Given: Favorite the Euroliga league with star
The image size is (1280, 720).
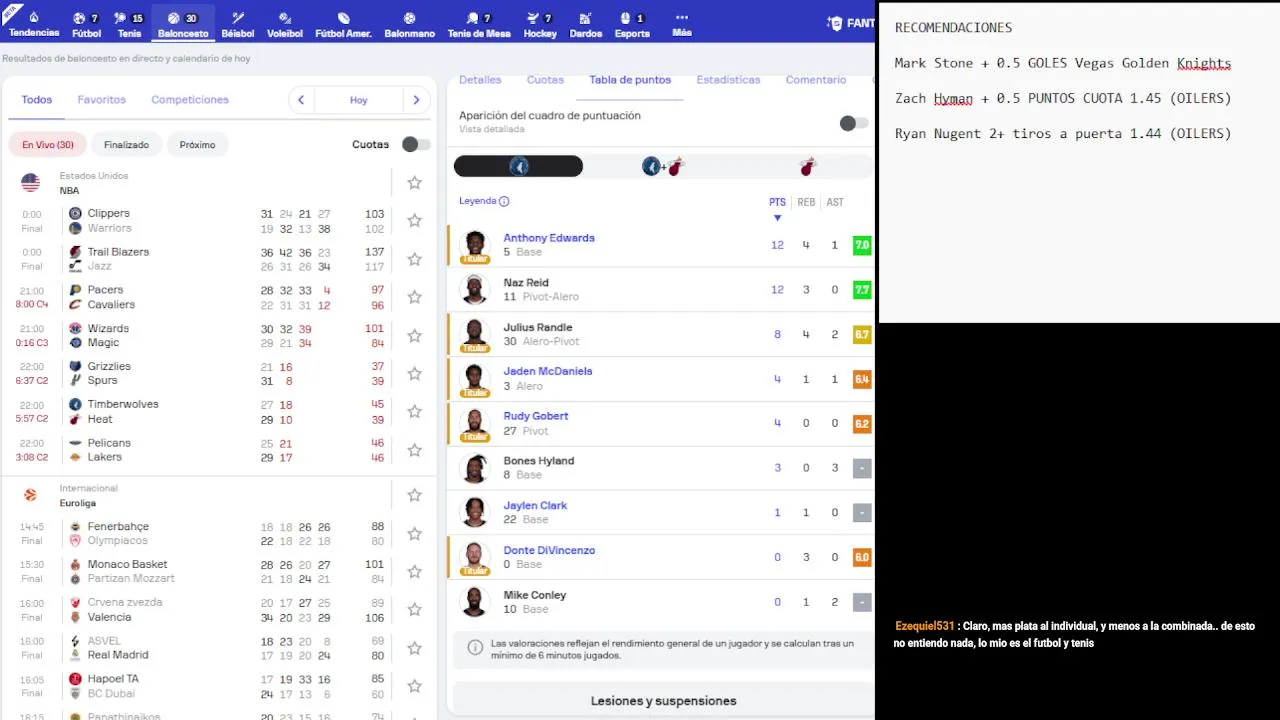Looking at the screenshot, I should point(414,495).
